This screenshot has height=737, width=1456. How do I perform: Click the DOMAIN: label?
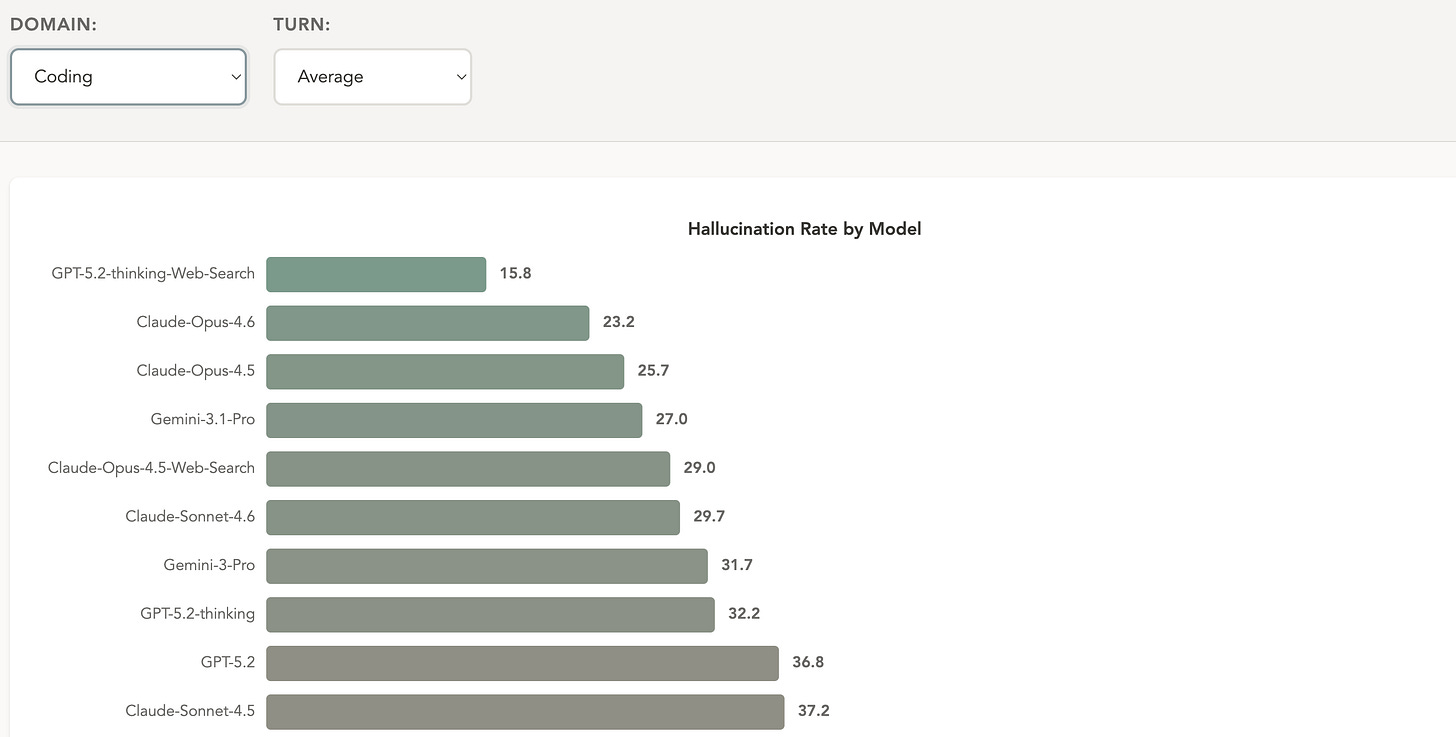click(53, 25)
